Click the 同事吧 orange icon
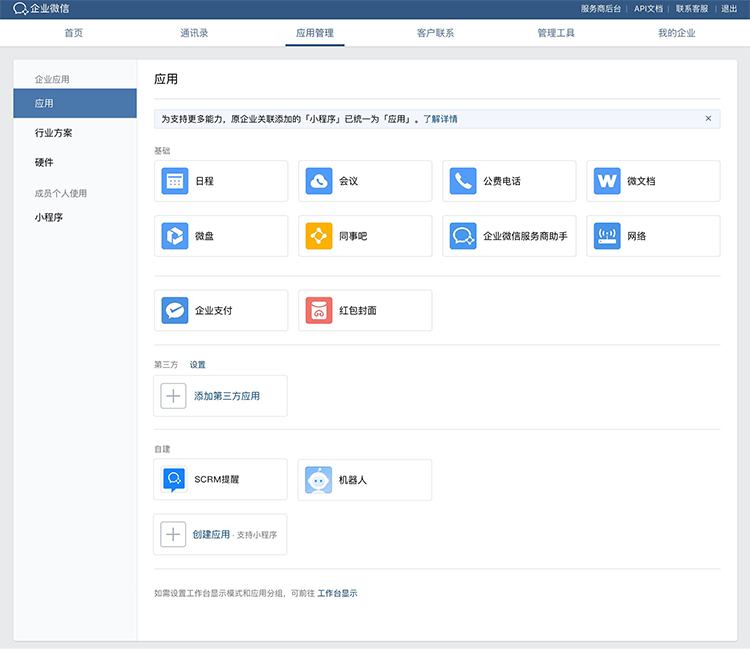Screen dimensions: 750x650 319,236
